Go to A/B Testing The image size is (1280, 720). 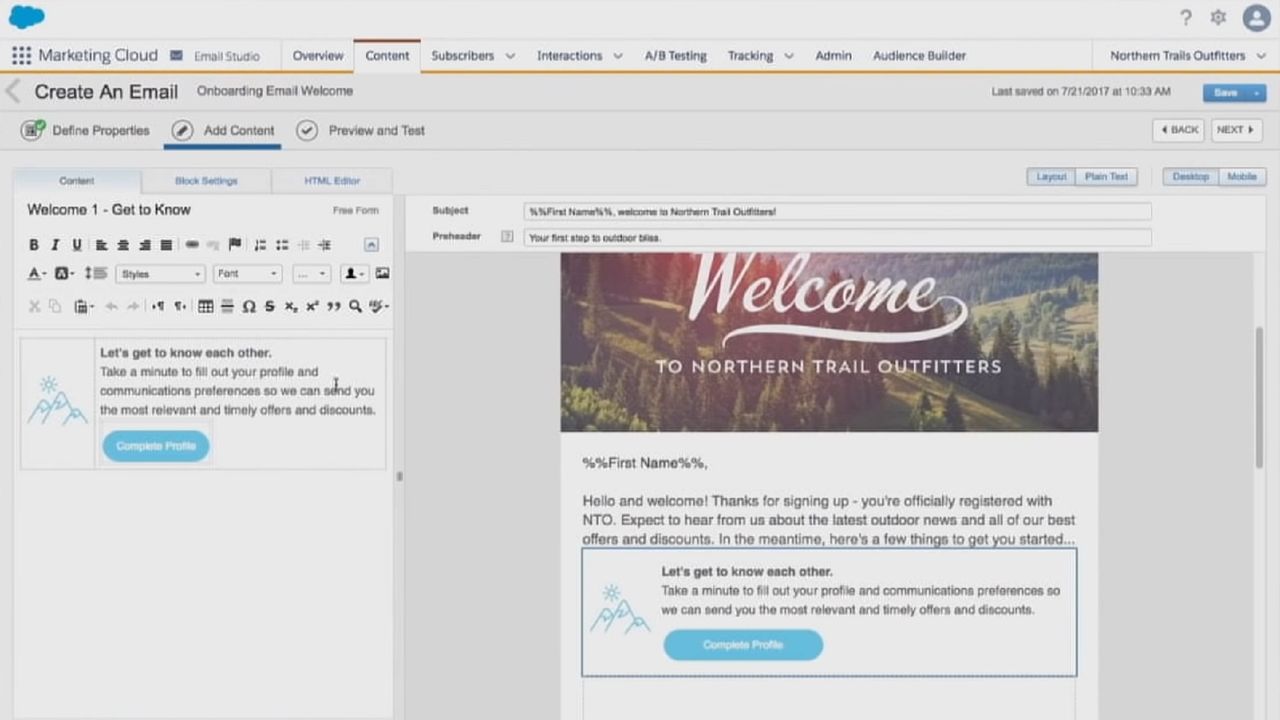pos(676,56)
